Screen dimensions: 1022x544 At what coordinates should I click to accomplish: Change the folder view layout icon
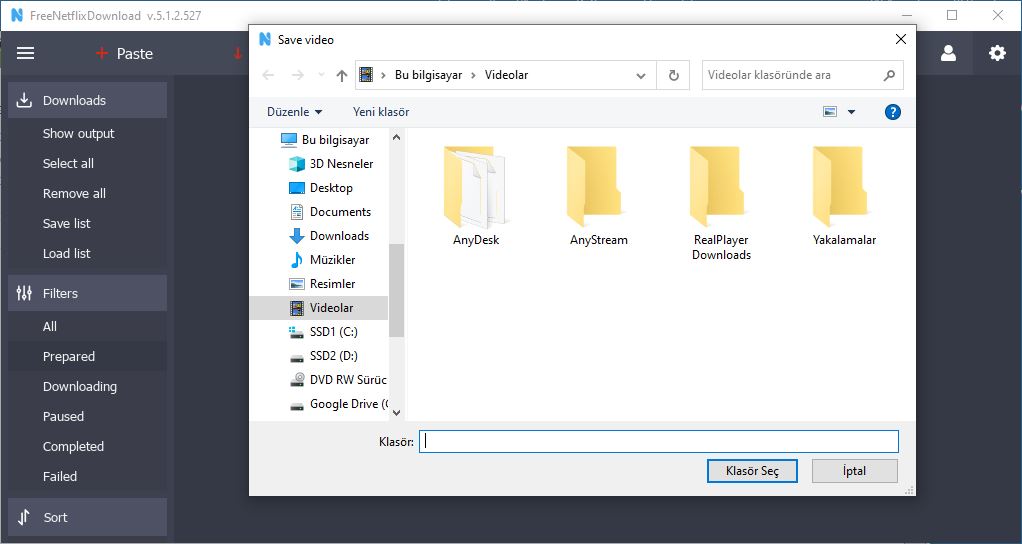point(830,112)
